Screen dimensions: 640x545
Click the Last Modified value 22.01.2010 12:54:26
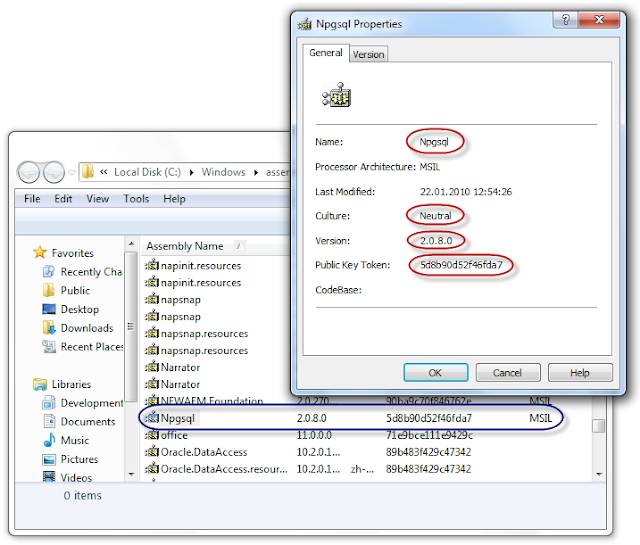point(466,191)
